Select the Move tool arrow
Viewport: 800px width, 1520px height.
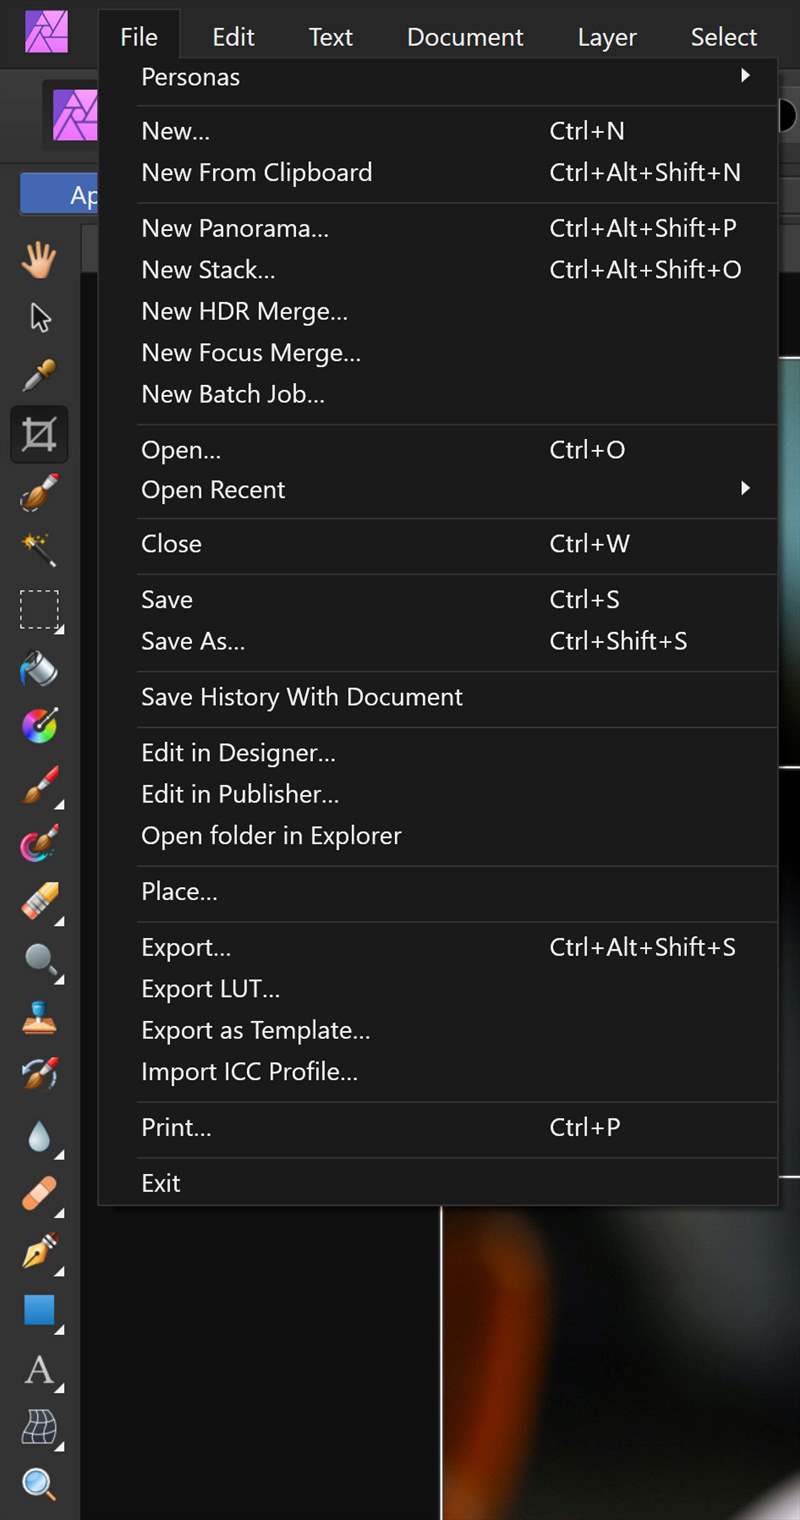[x=39, y=318]
